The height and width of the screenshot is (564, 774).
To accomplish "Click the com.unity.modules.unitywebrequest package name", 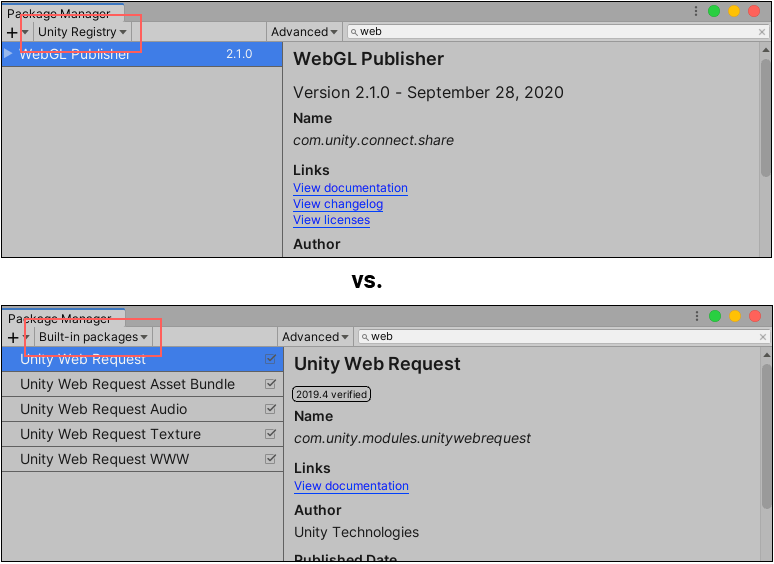I will point(412,439).
